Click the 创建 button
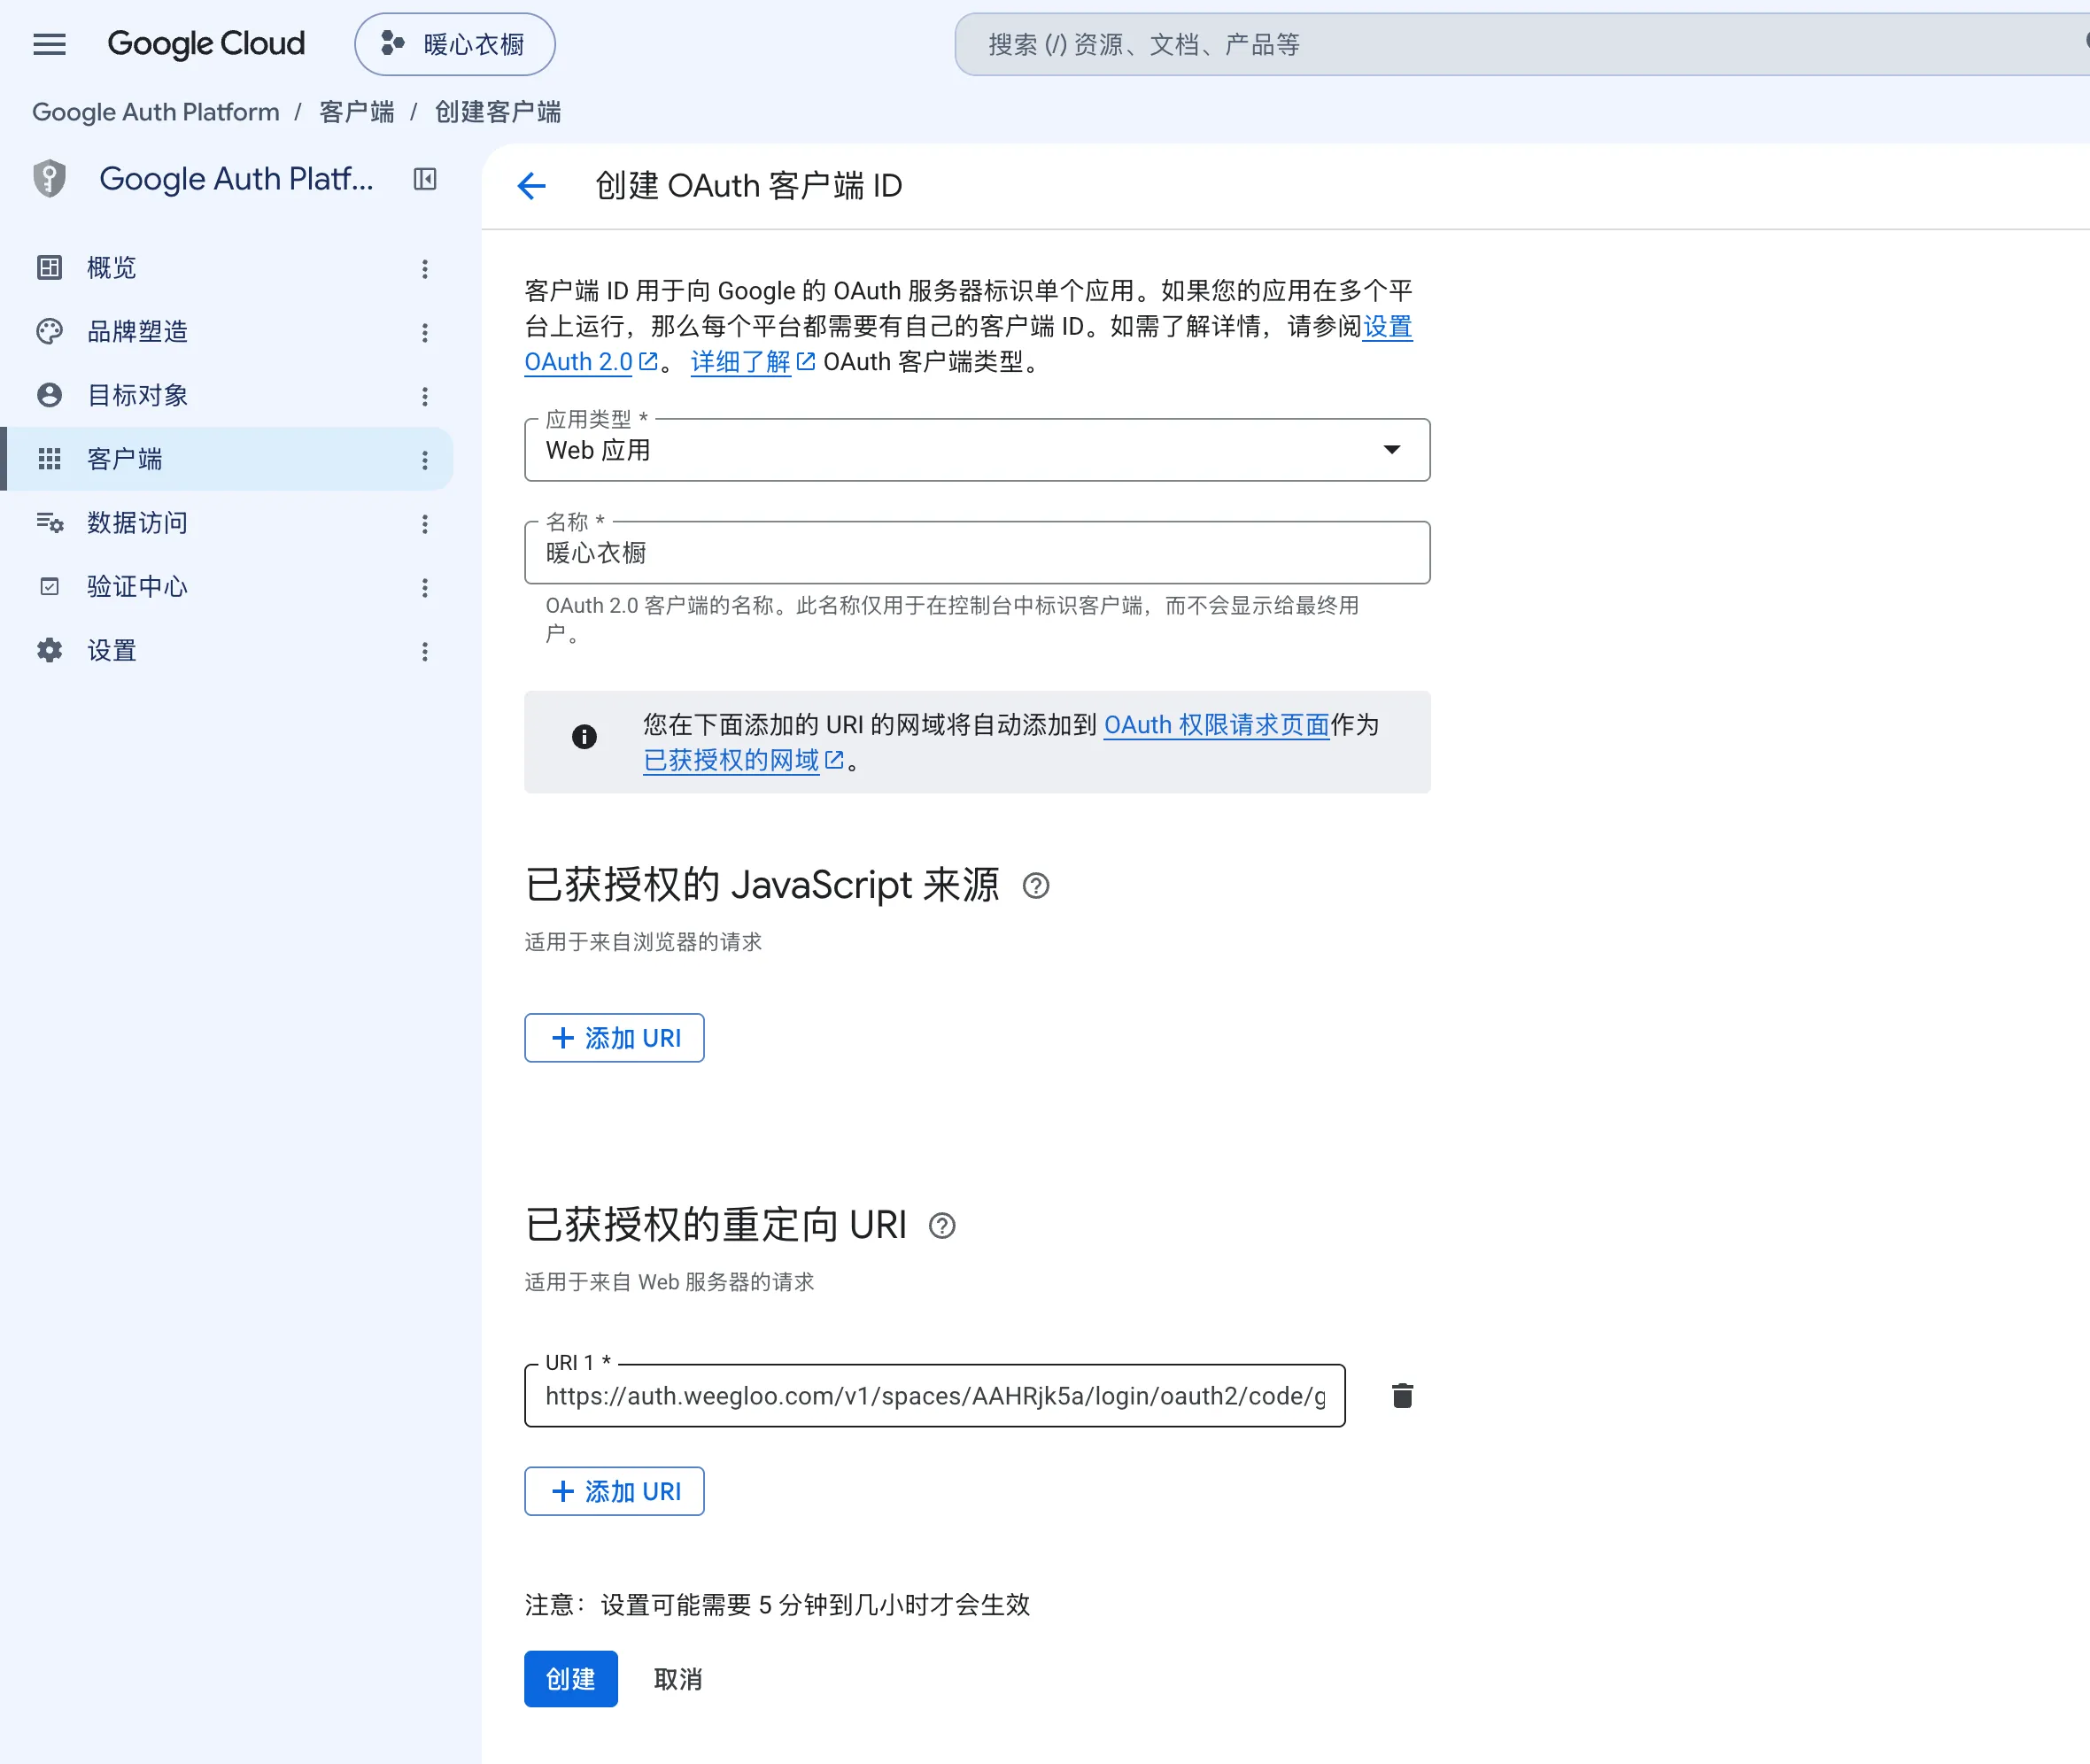Image resolution: width=2090 pixels, height=1764 pixels. (x=570, y=1679)
